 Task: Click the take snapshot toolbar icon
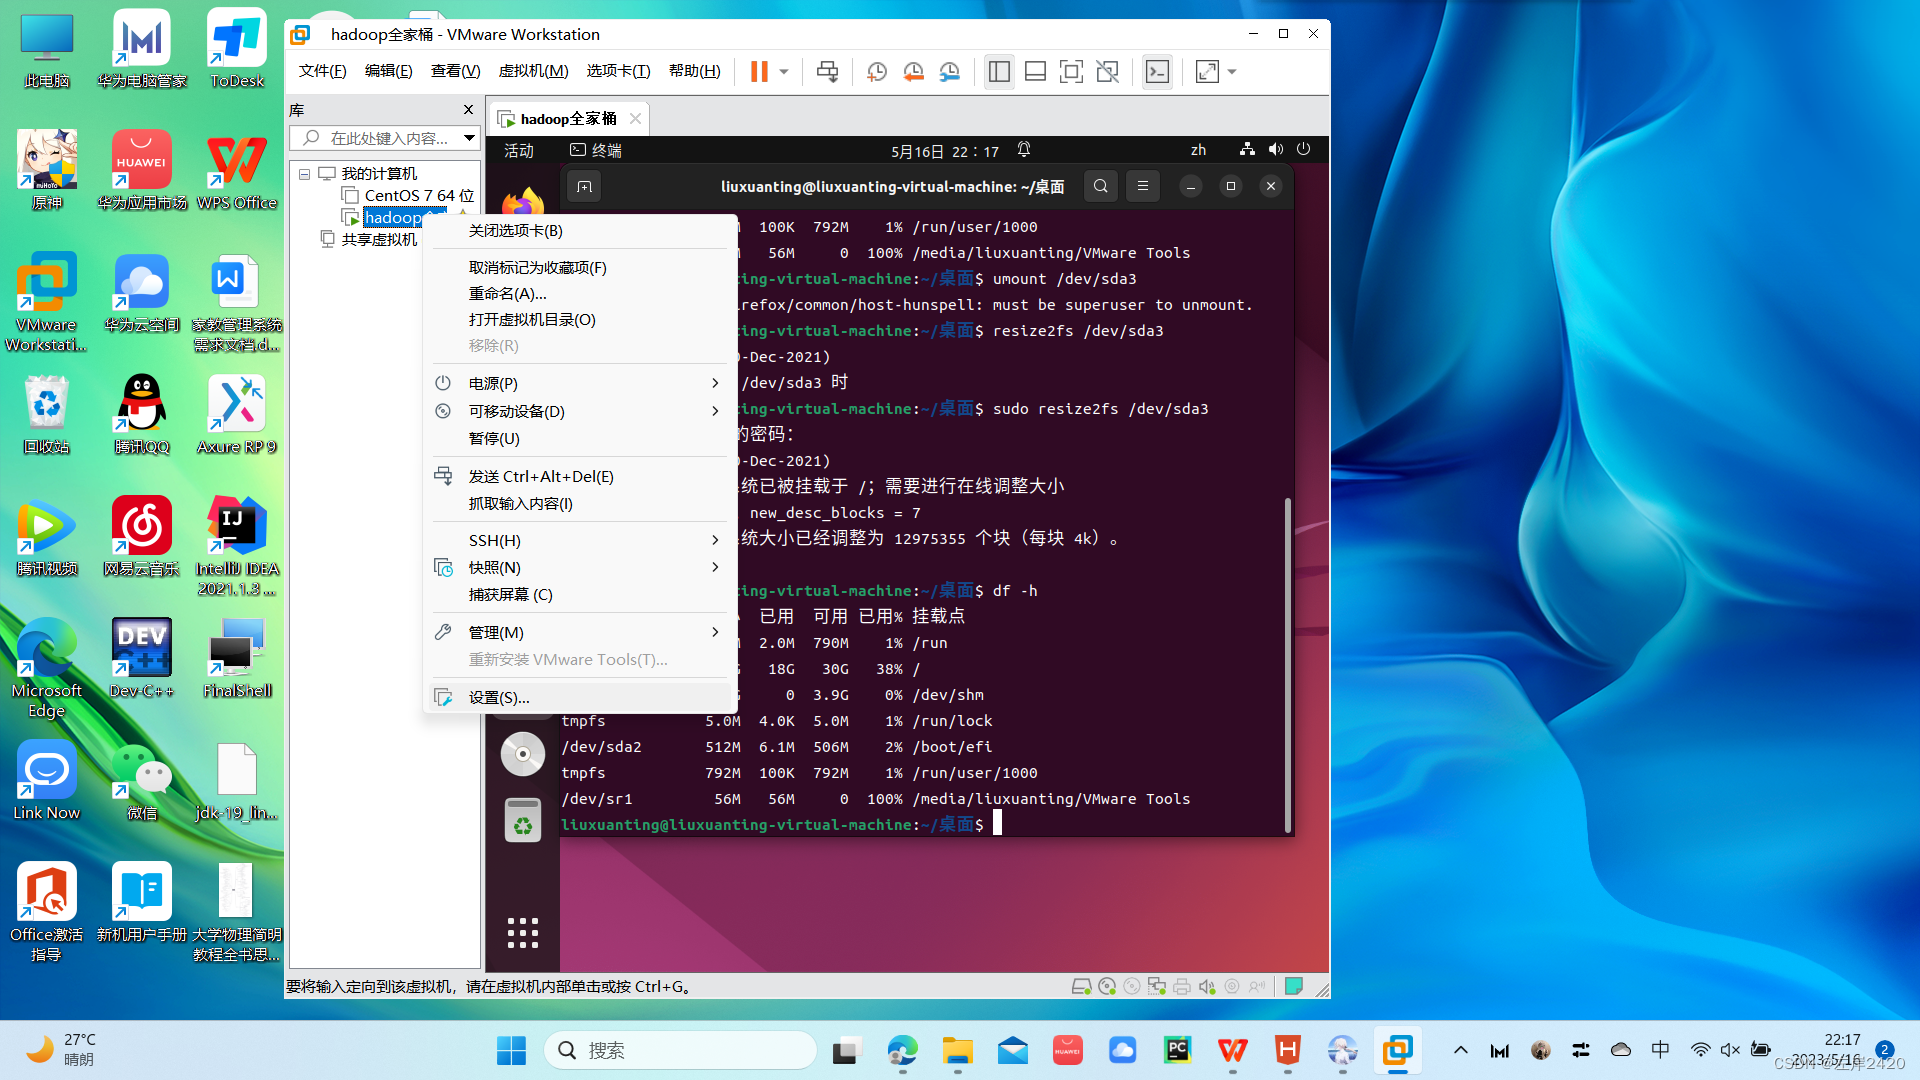coord(877,71)
